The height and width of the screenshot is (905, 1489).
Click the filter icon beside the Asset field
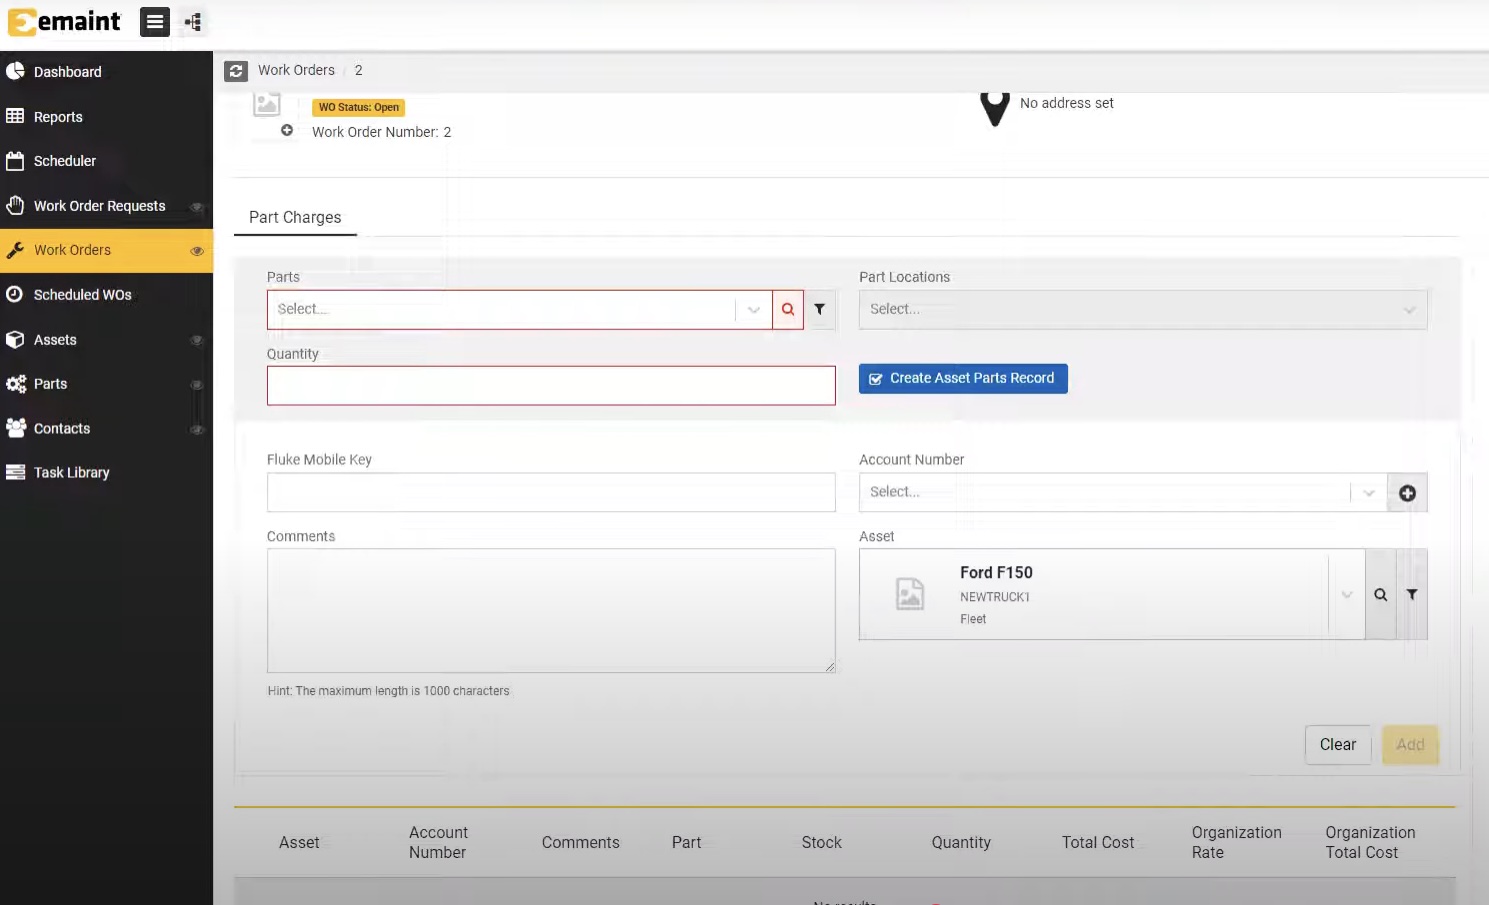tap(1412, 594)
